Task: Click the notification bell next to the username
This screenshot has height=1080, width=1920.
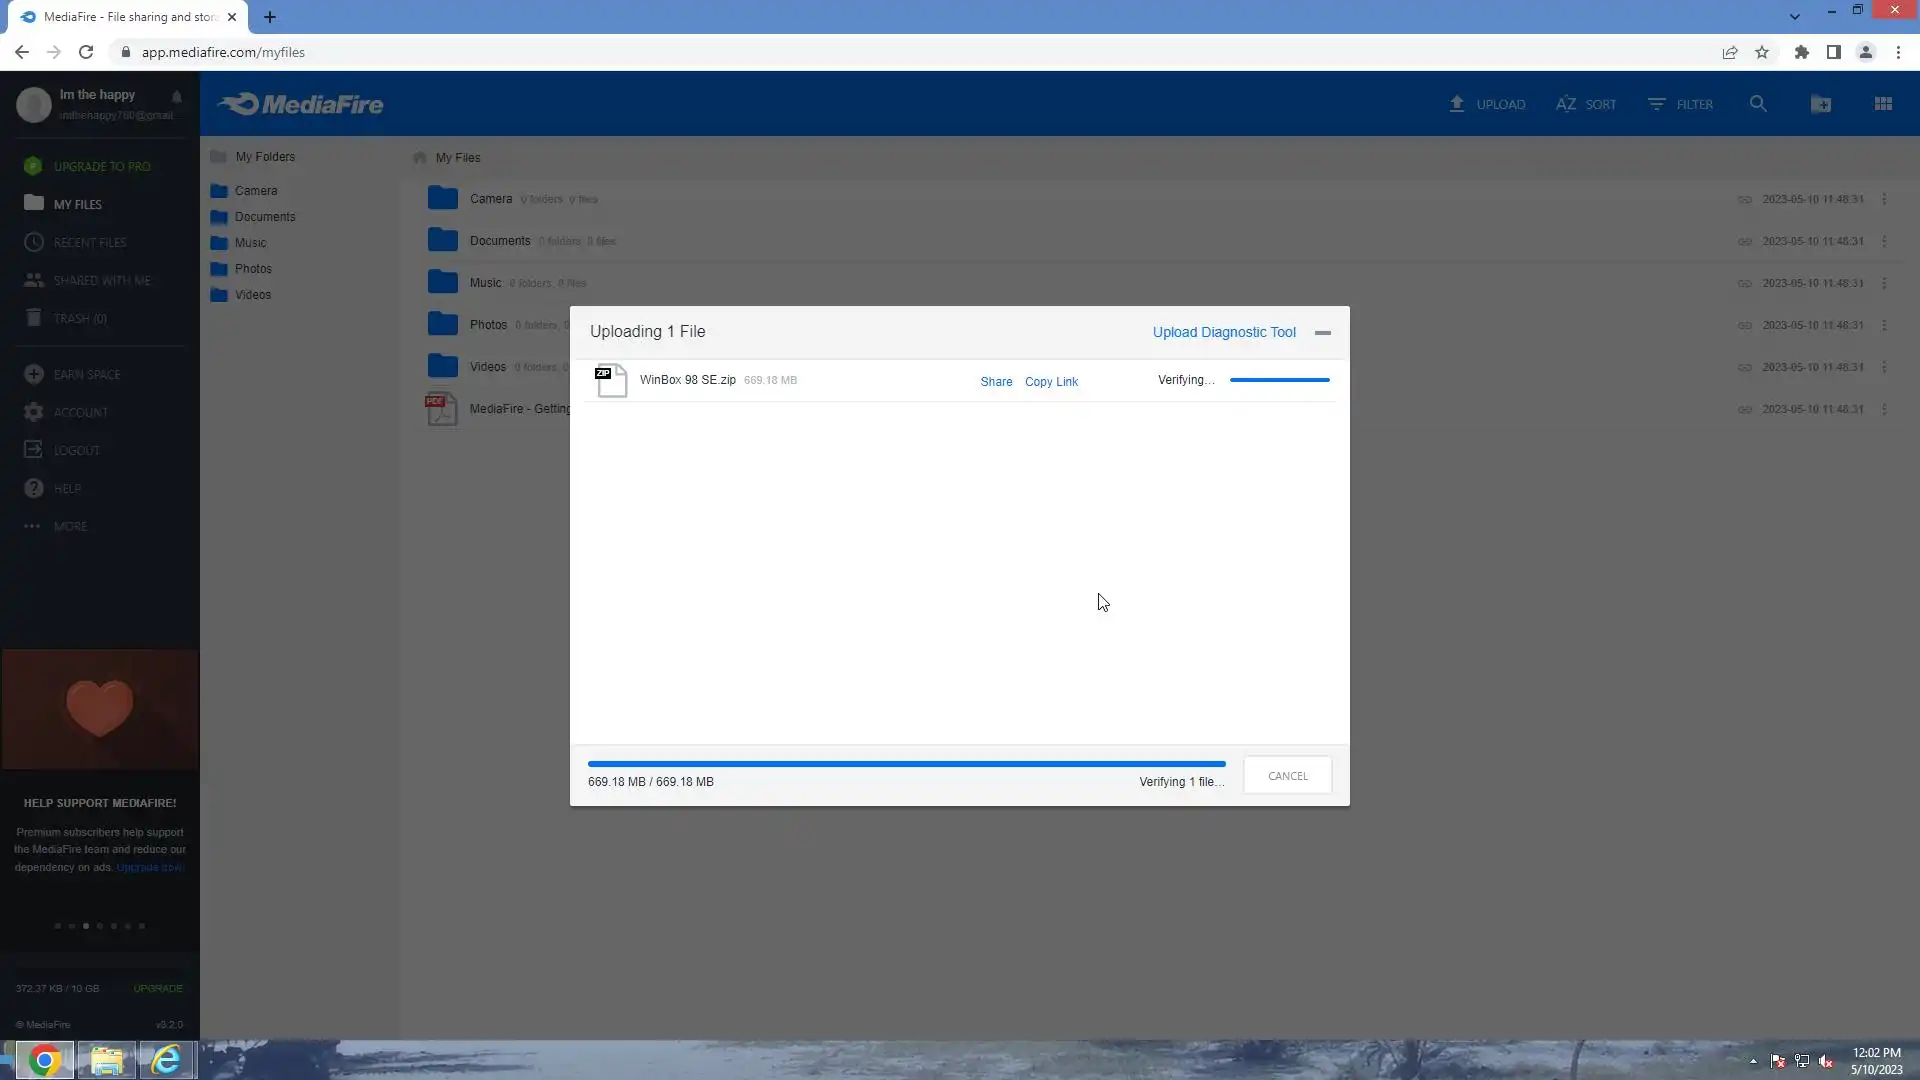Action: click(177, 96)
